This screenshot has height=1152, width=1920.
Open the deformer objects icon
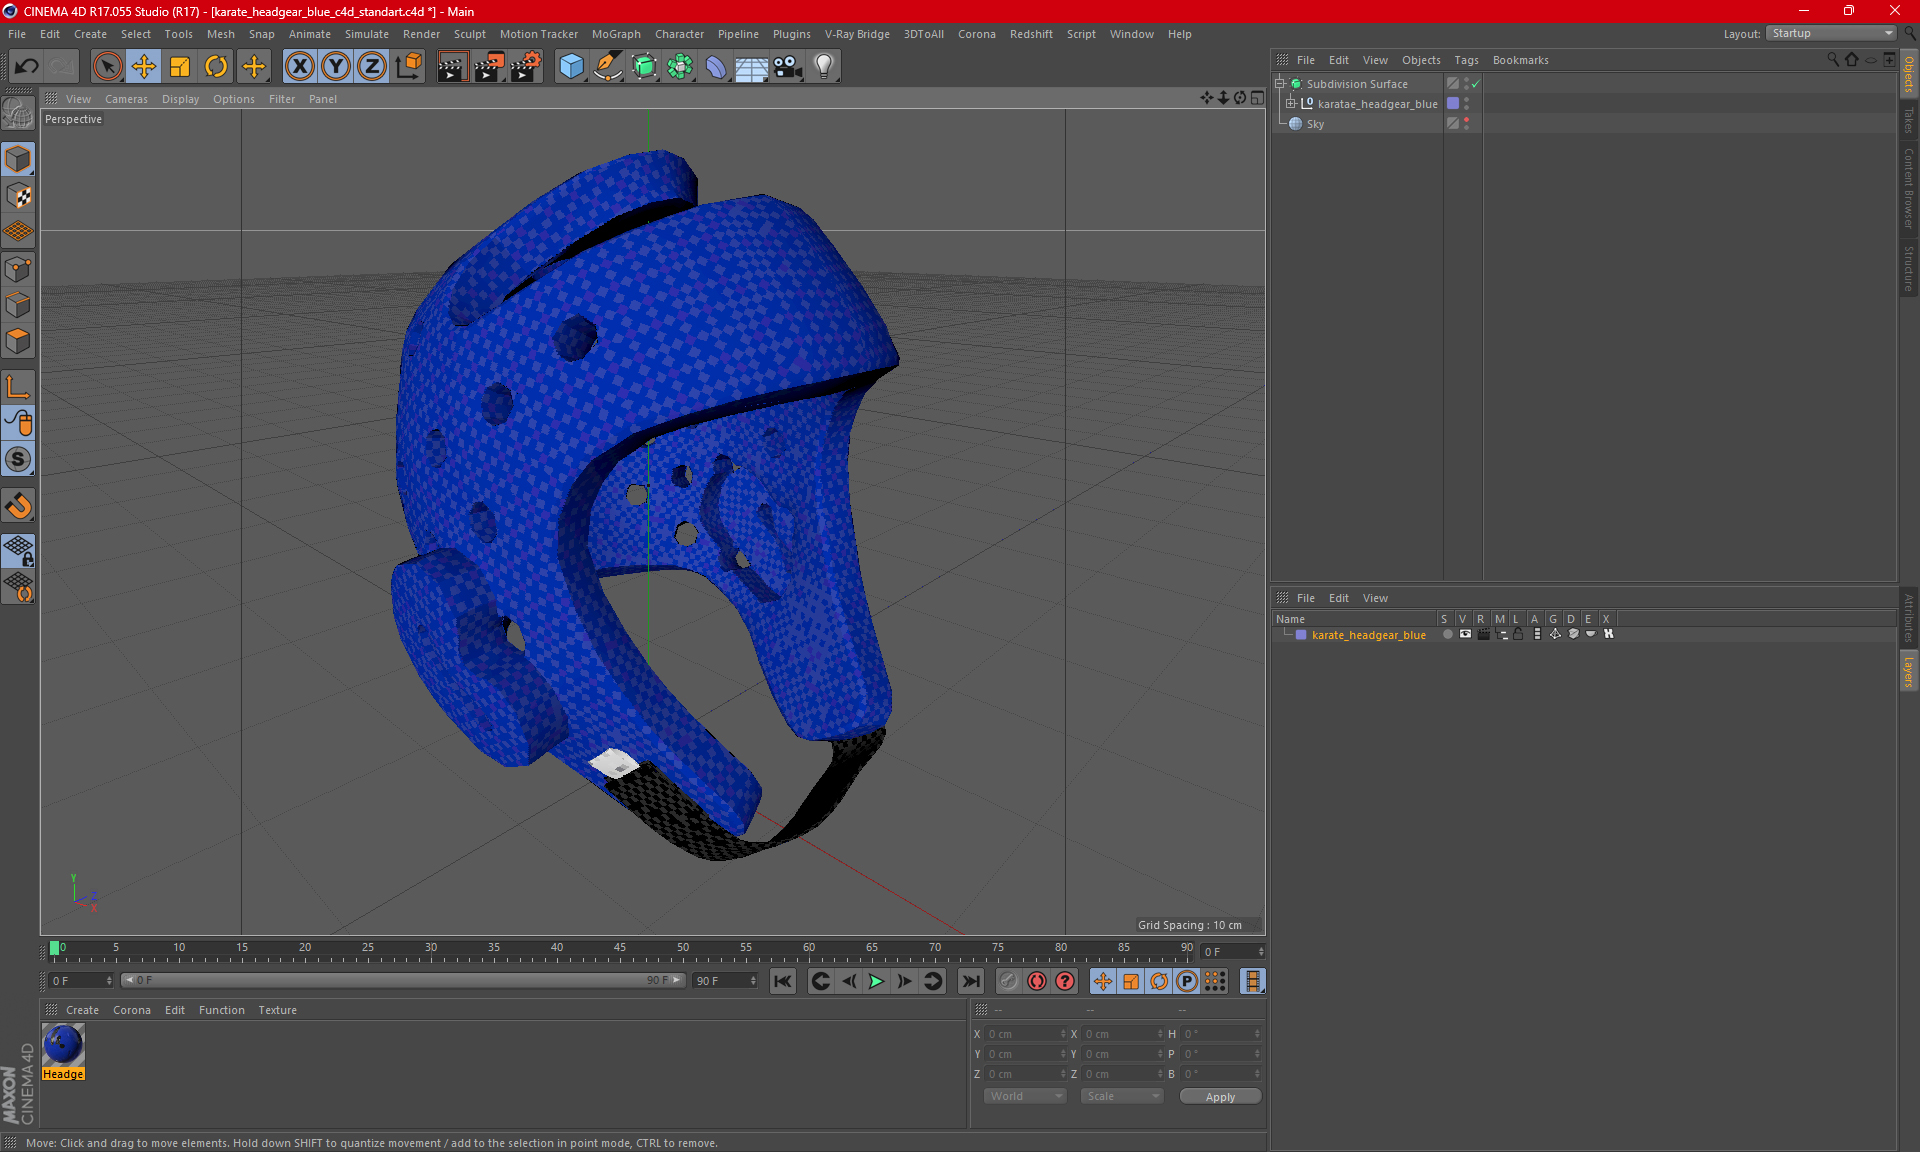coord(716,67)
